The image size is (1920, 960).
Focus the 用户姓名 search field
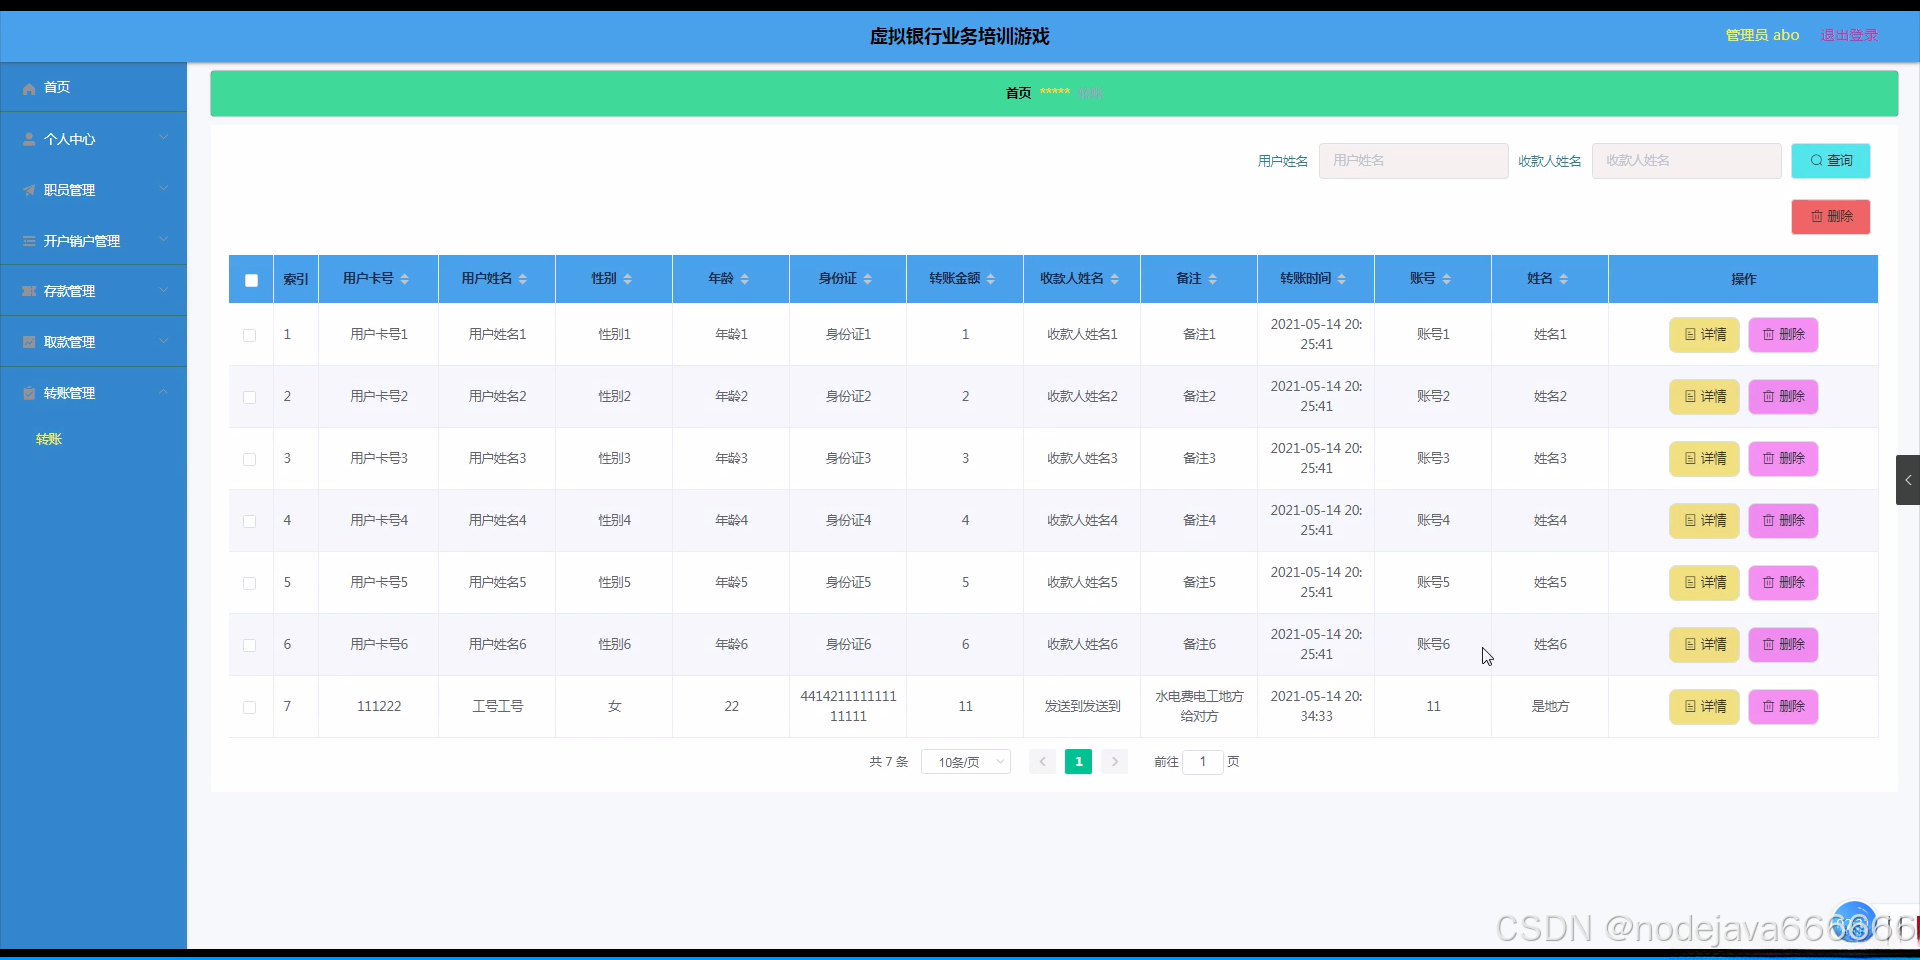point(1413,161)
